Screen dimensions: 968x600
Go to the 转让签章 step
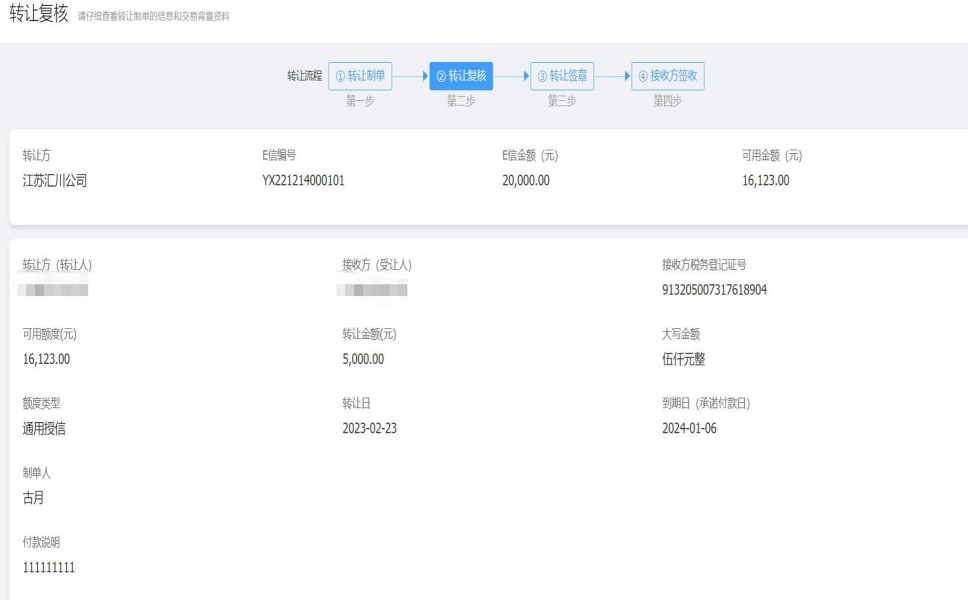click(562, 76)
